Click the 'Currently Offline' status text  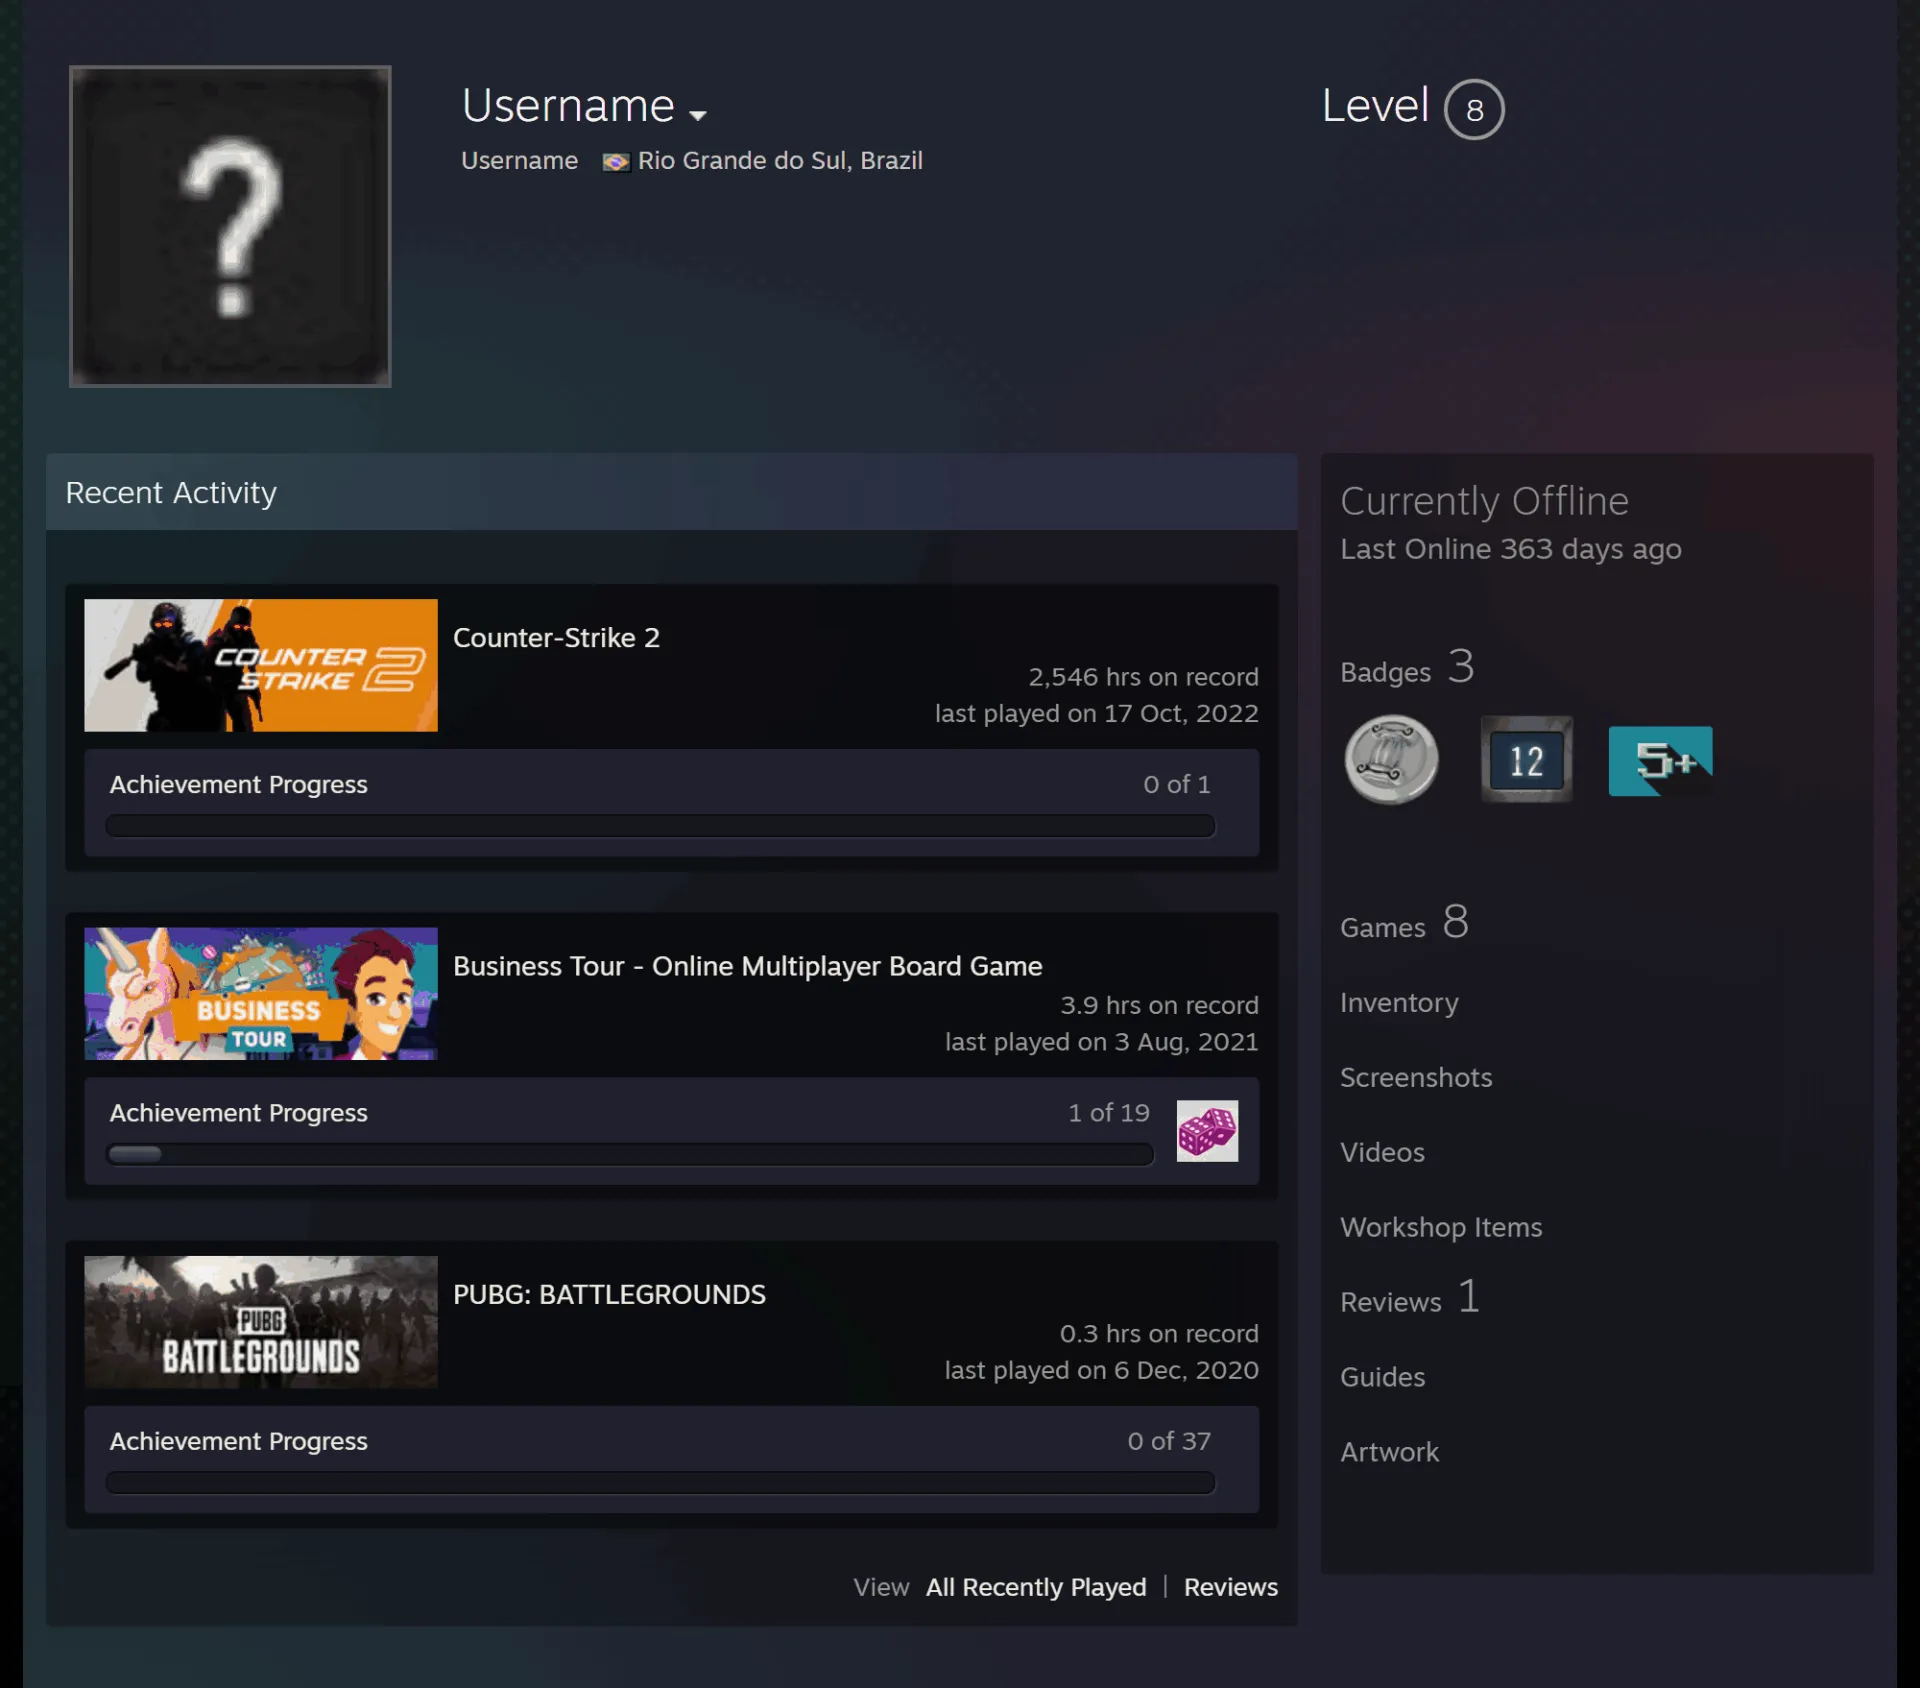(x=1484, y=501)
